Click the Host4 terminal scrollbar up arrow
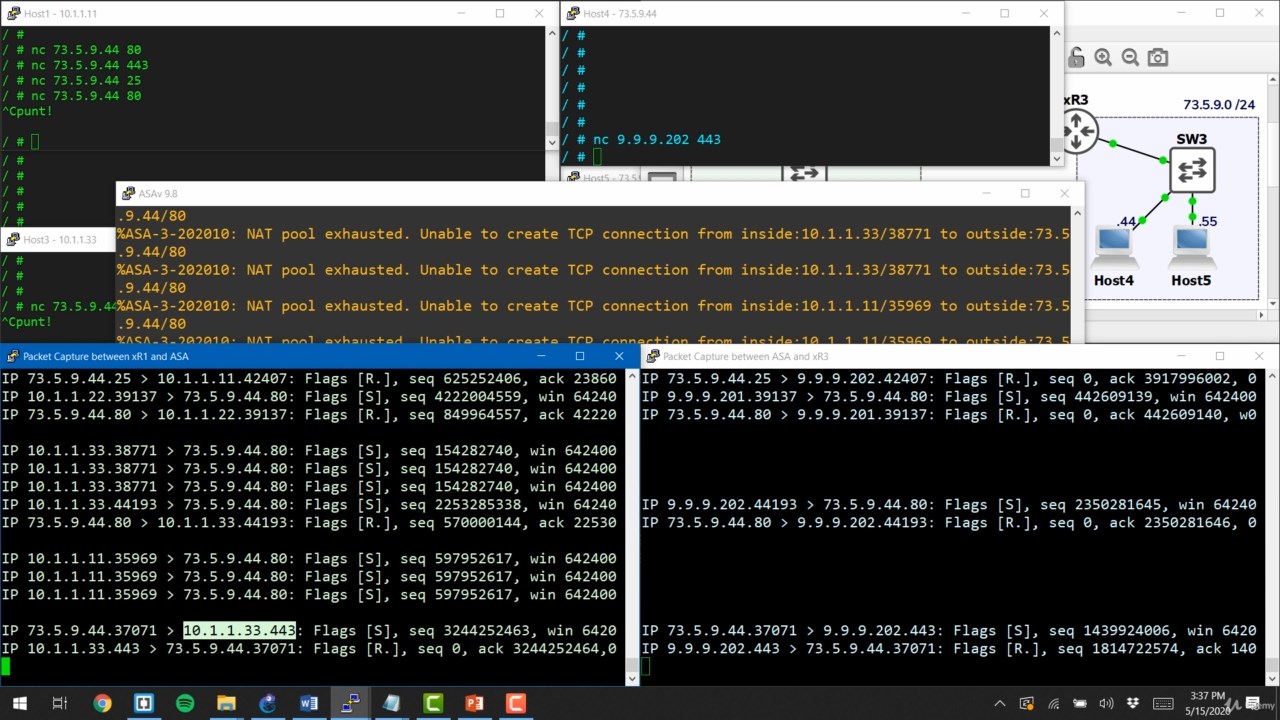The width and height of the screenshot is (1280, 720). click(x=1057, y=34)
